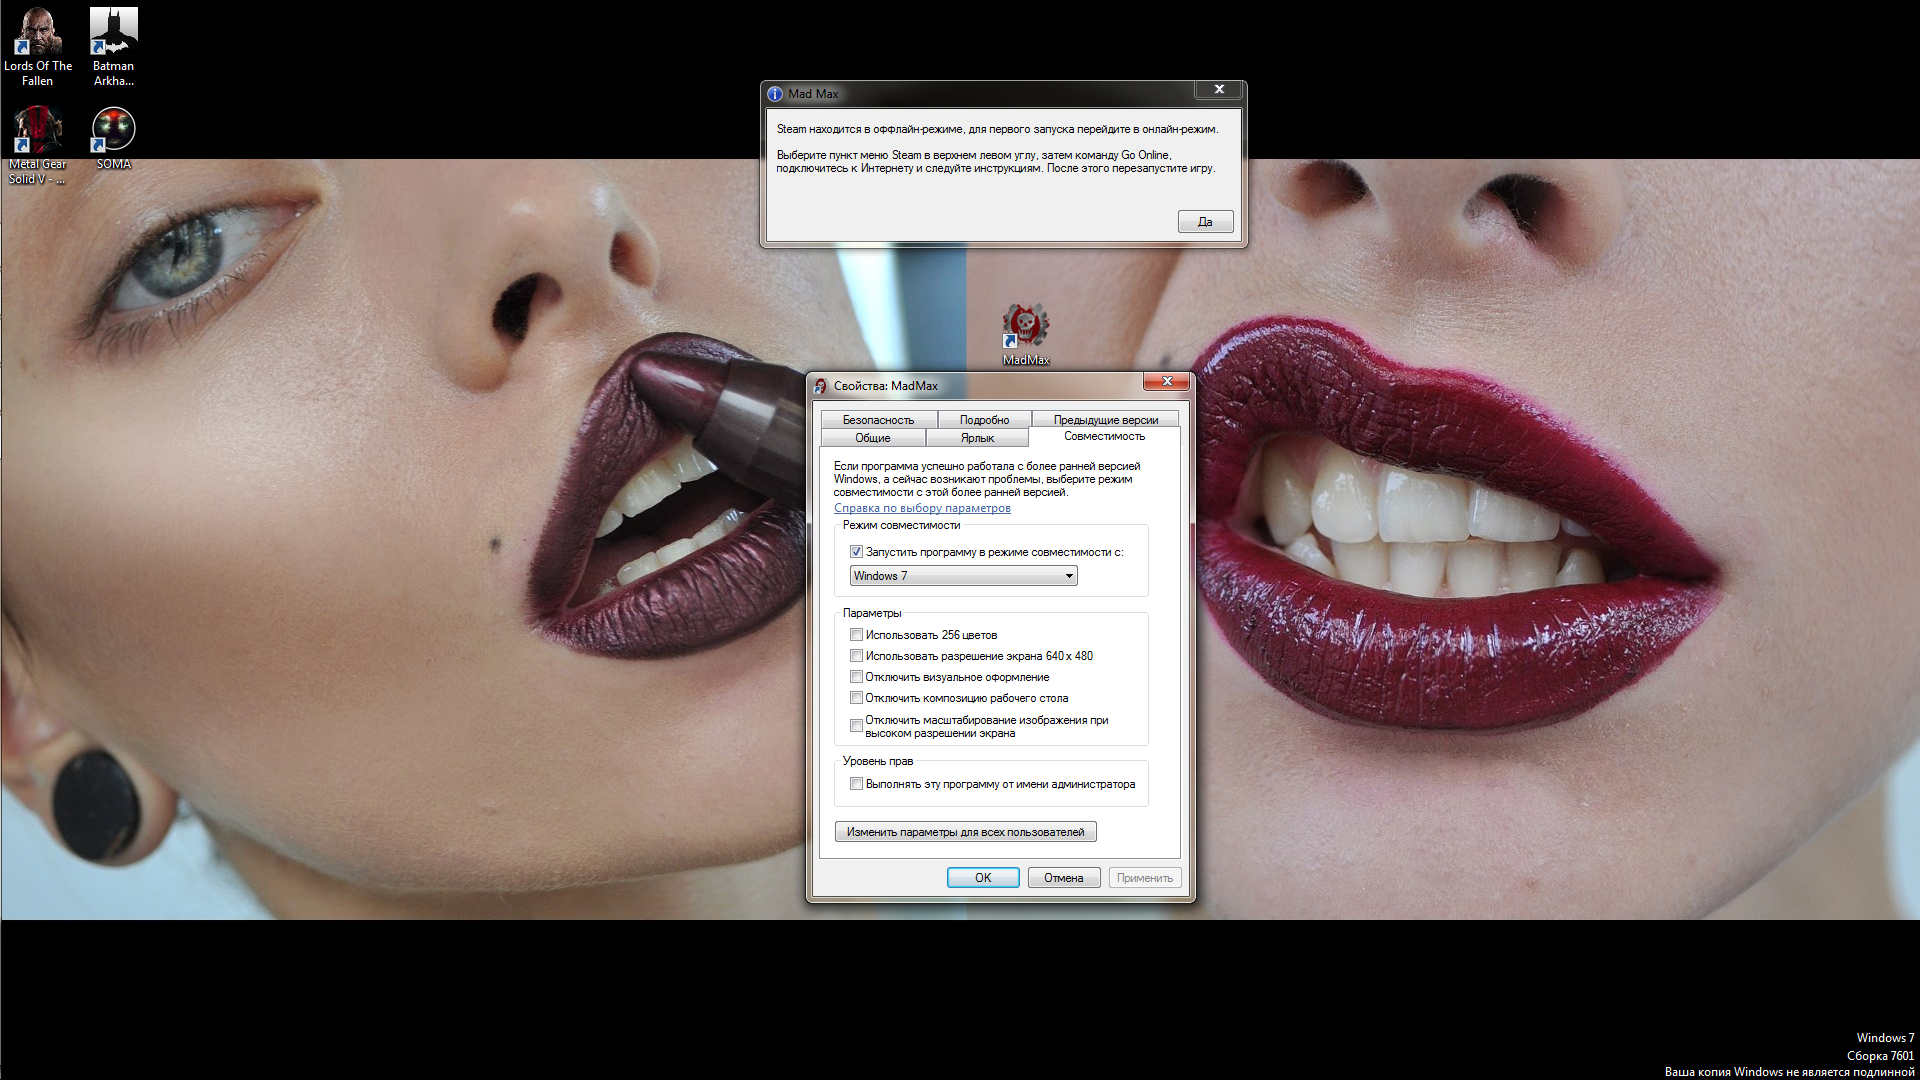Select the Metal Gear Solid V shortcut
This screenshot has width=1920, height=1080.
(38, 145)
